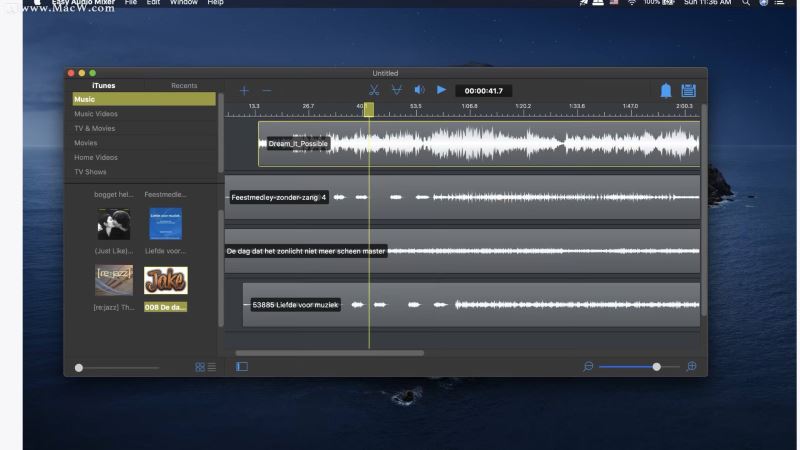Toggle the speaker volume icon

tap(419, 90)
